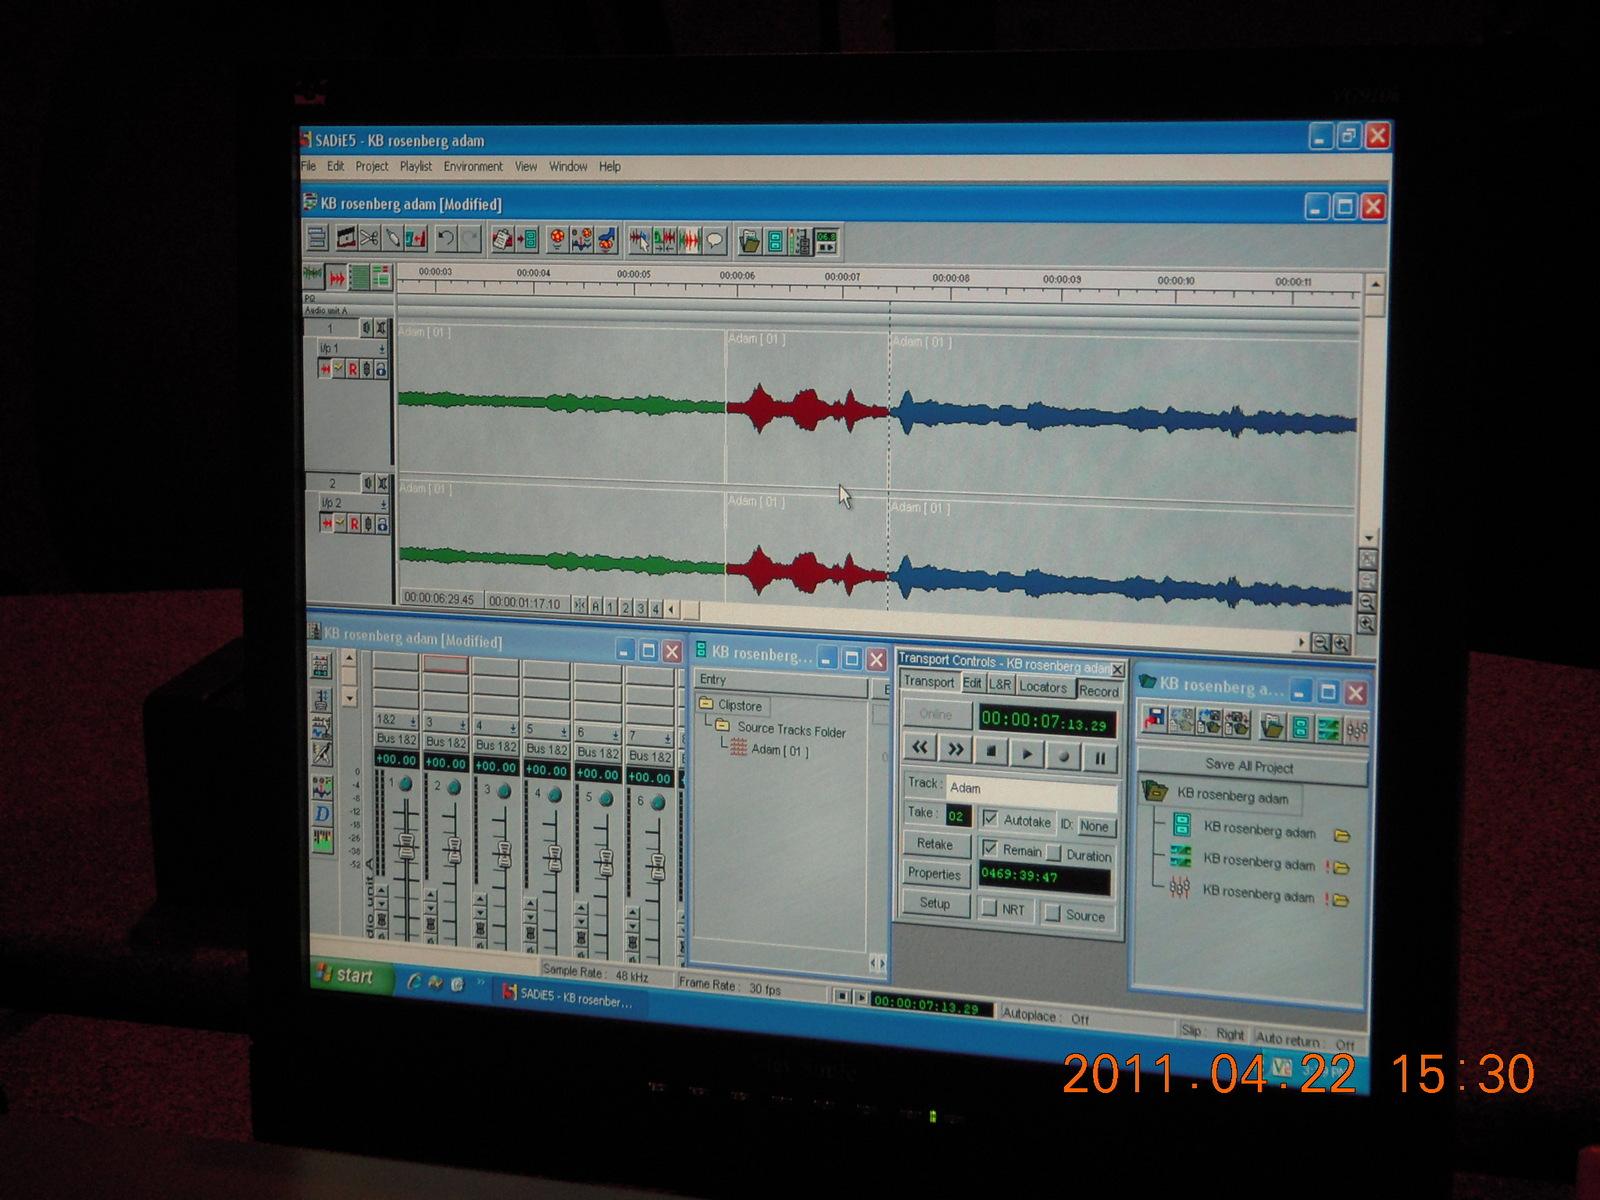The height and width of the screenshot is (1200, 1600).
Task: Open folder icon beside first project tree entry
Action: [1342, 835]
